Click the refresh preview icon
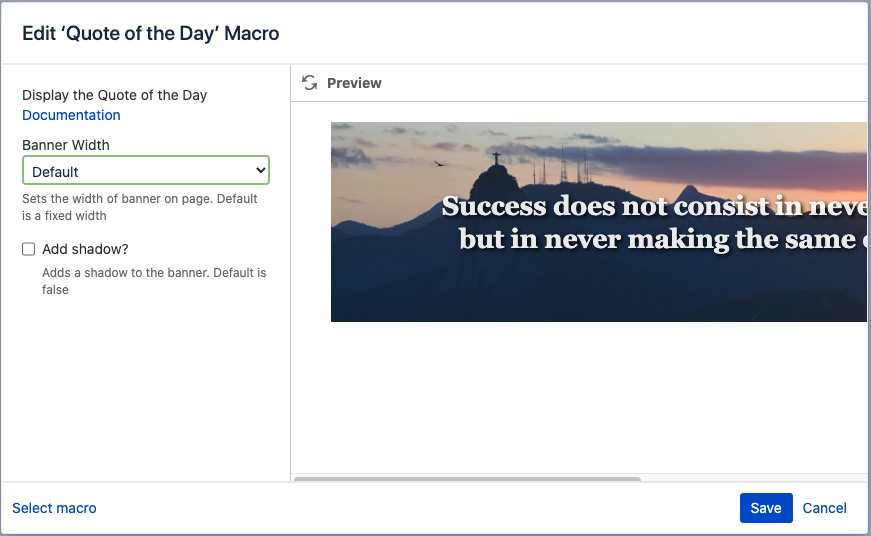871x536 pixels. tap(310, 83)
